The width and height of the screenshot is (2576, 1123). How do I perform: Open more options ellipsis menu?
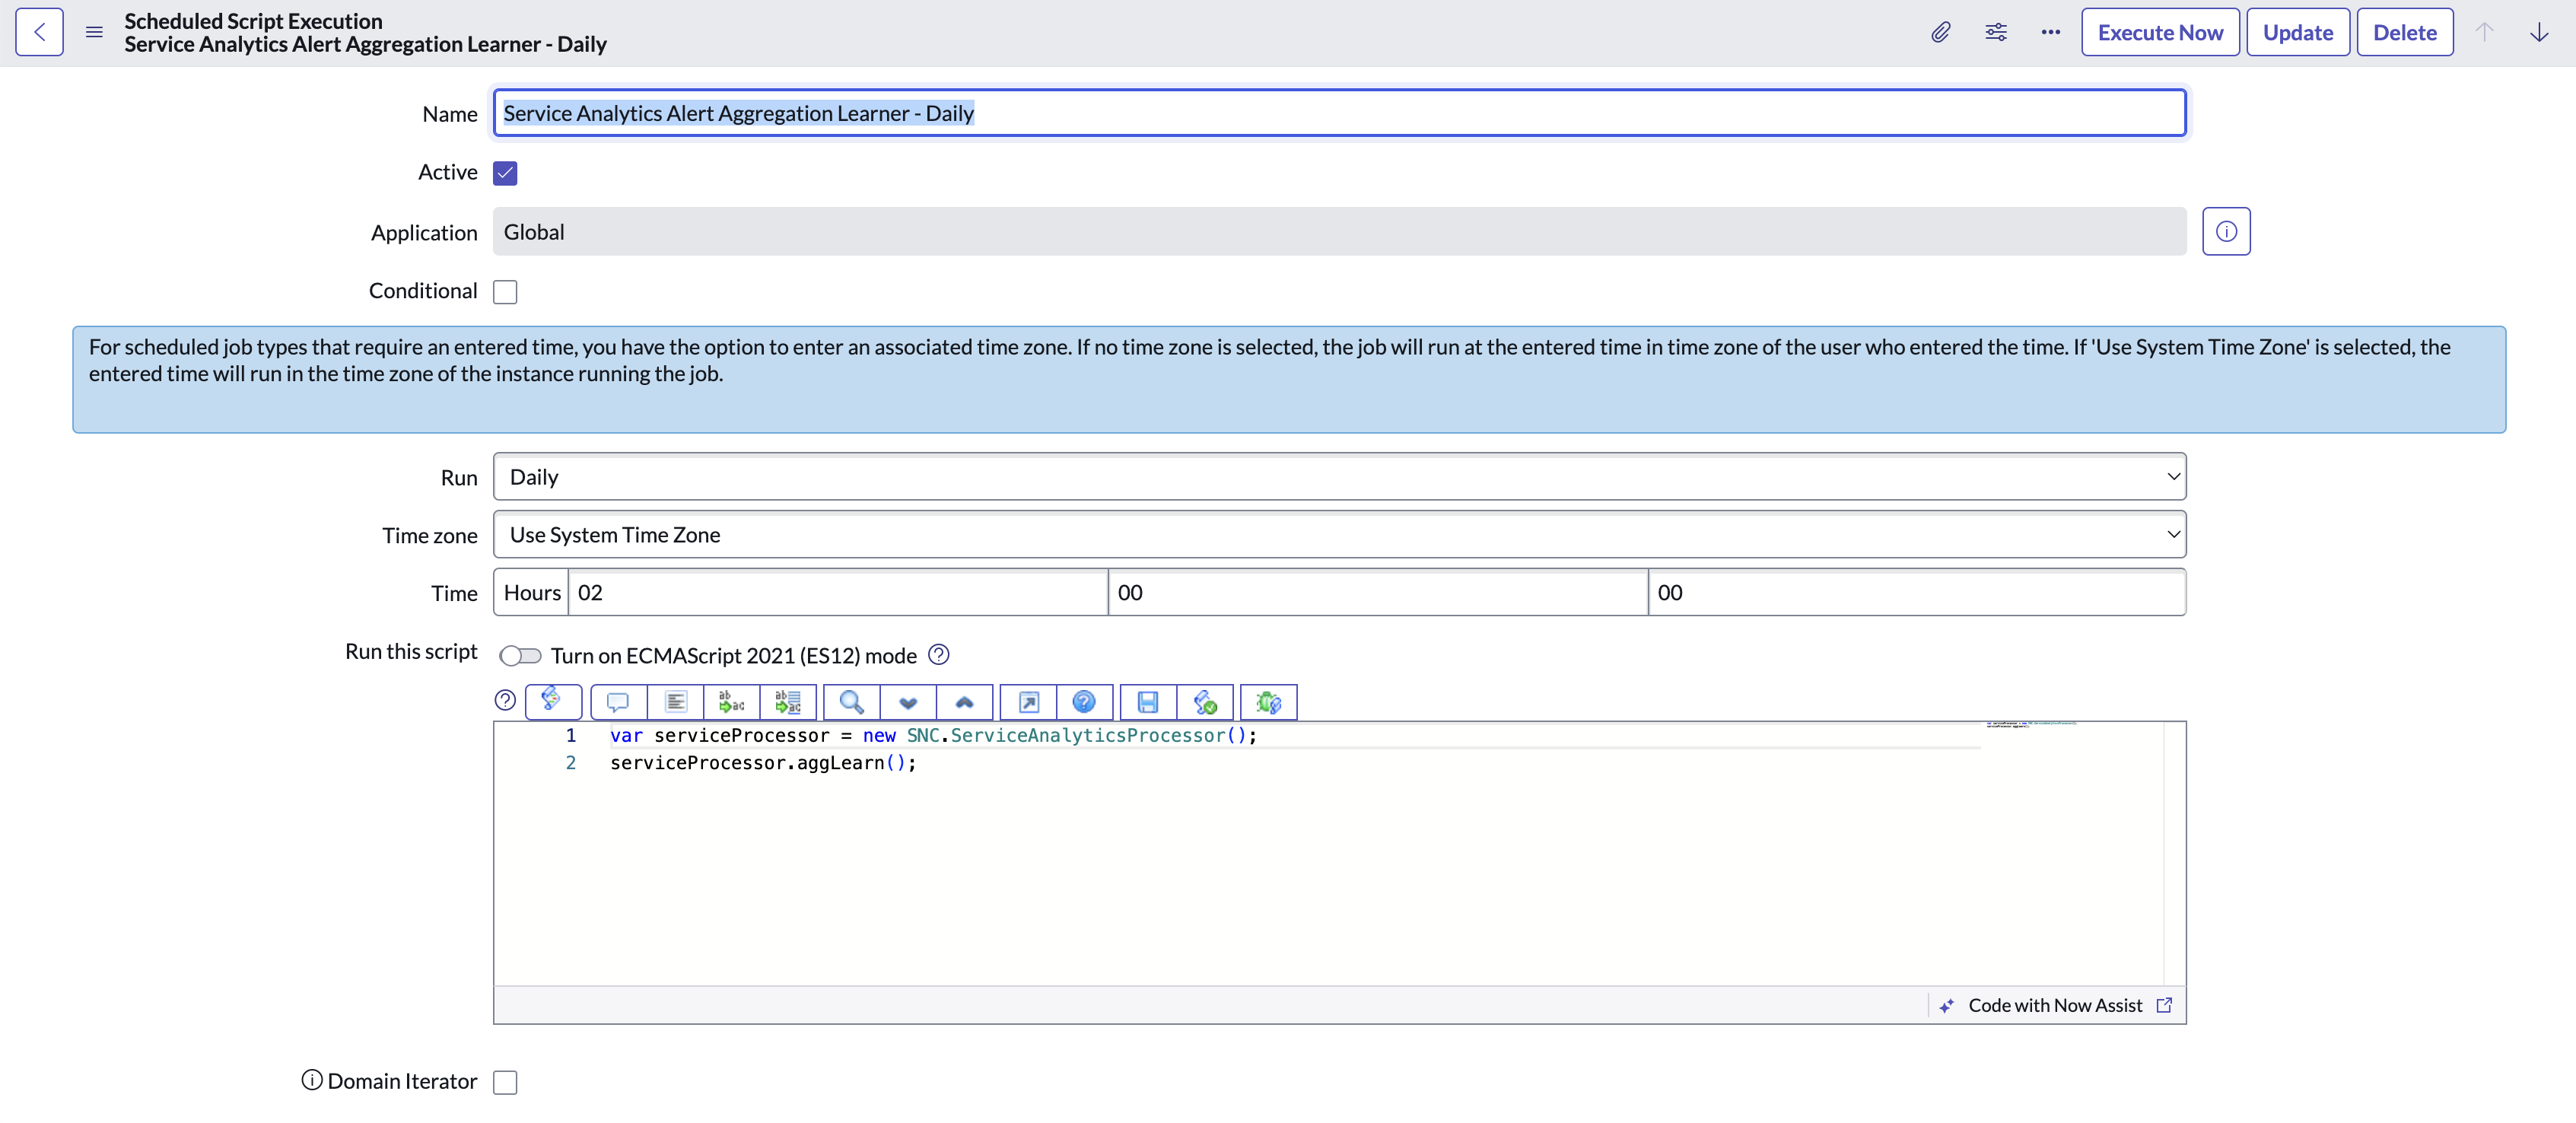[x=2050, y=32]
